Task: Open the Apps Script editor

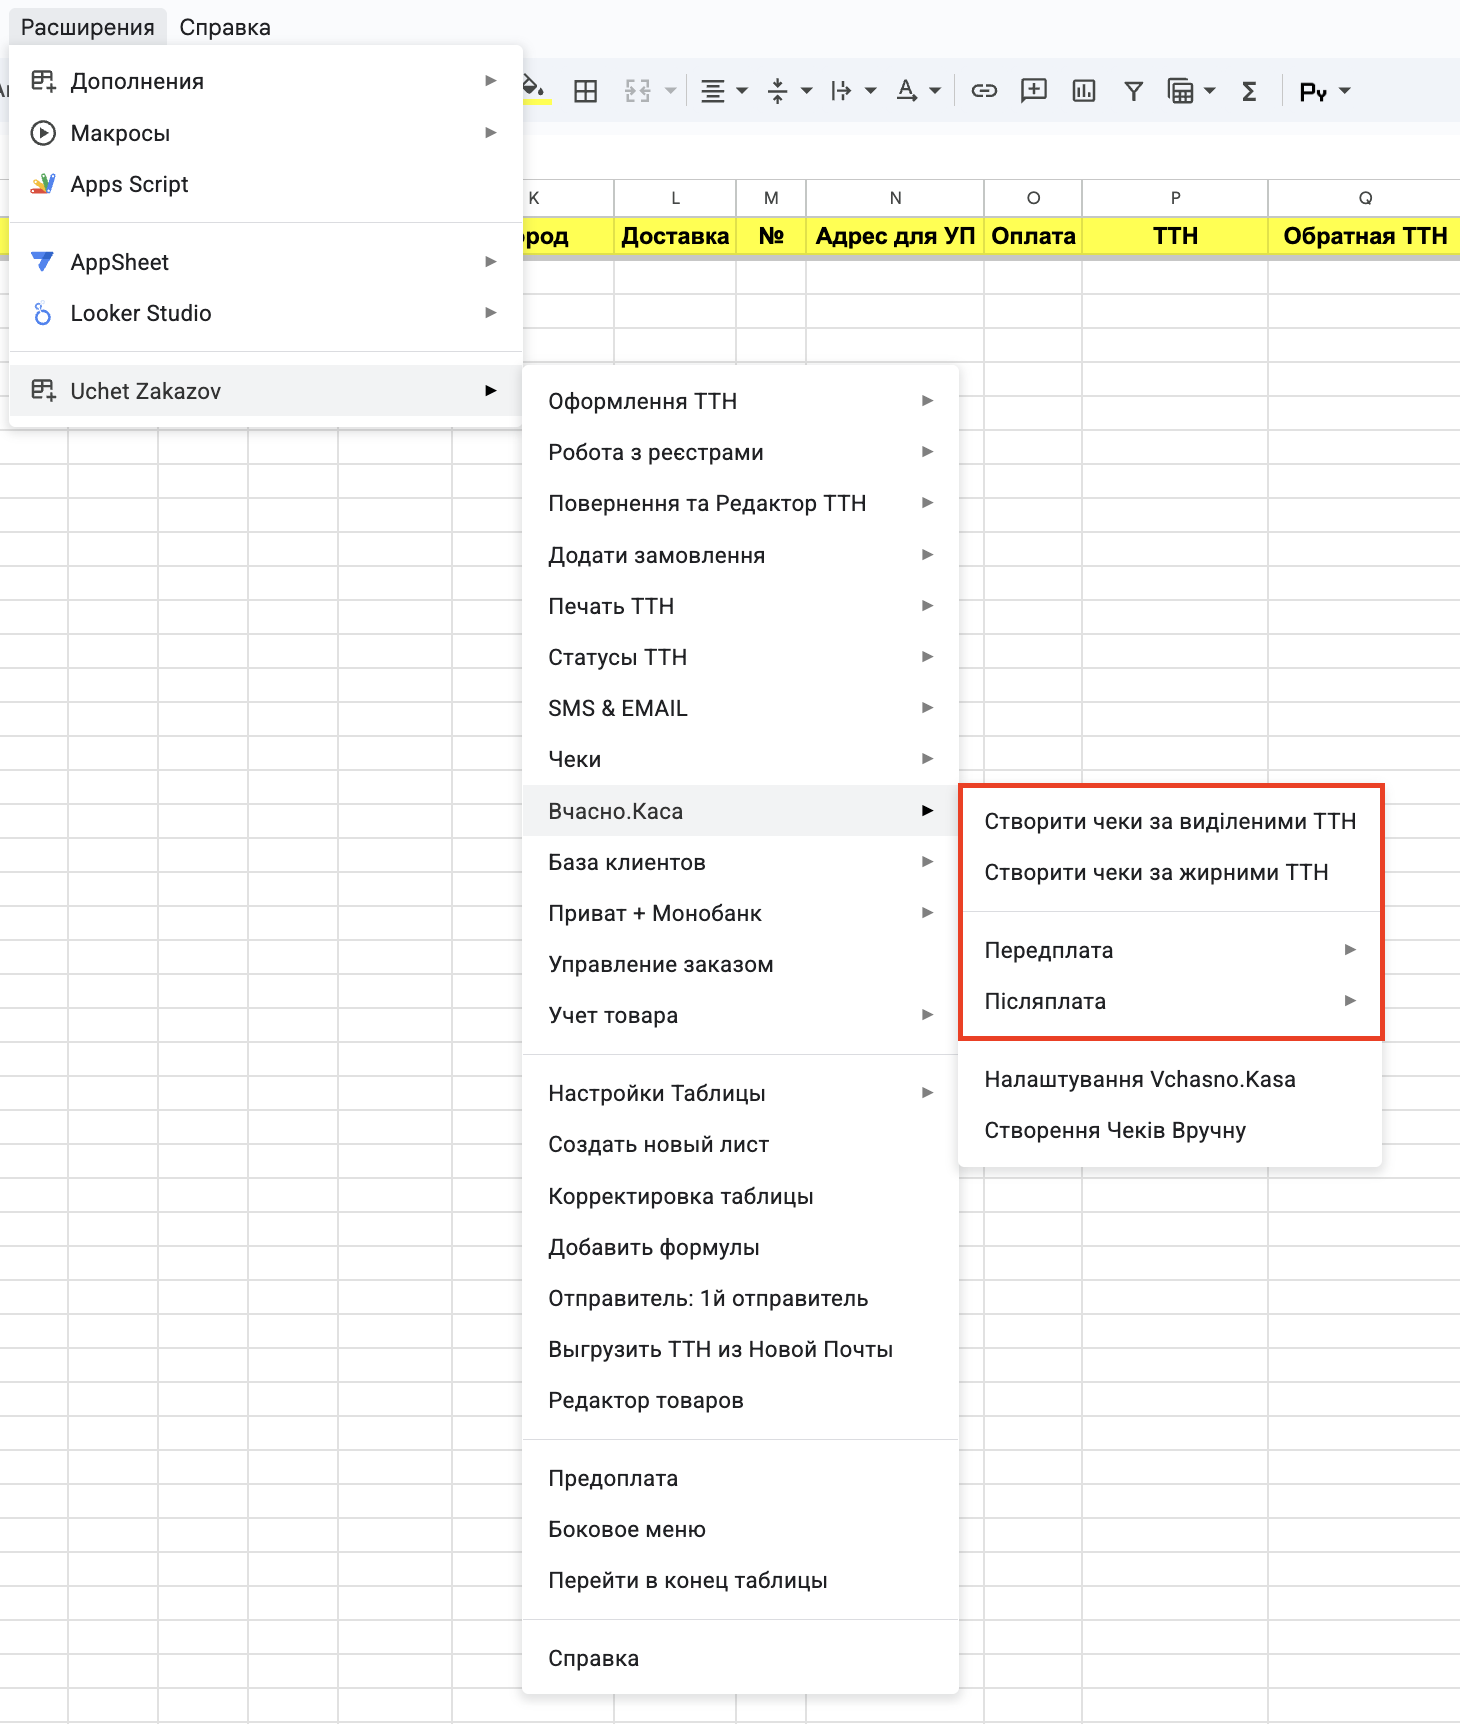Action: [x=129, y=185]
